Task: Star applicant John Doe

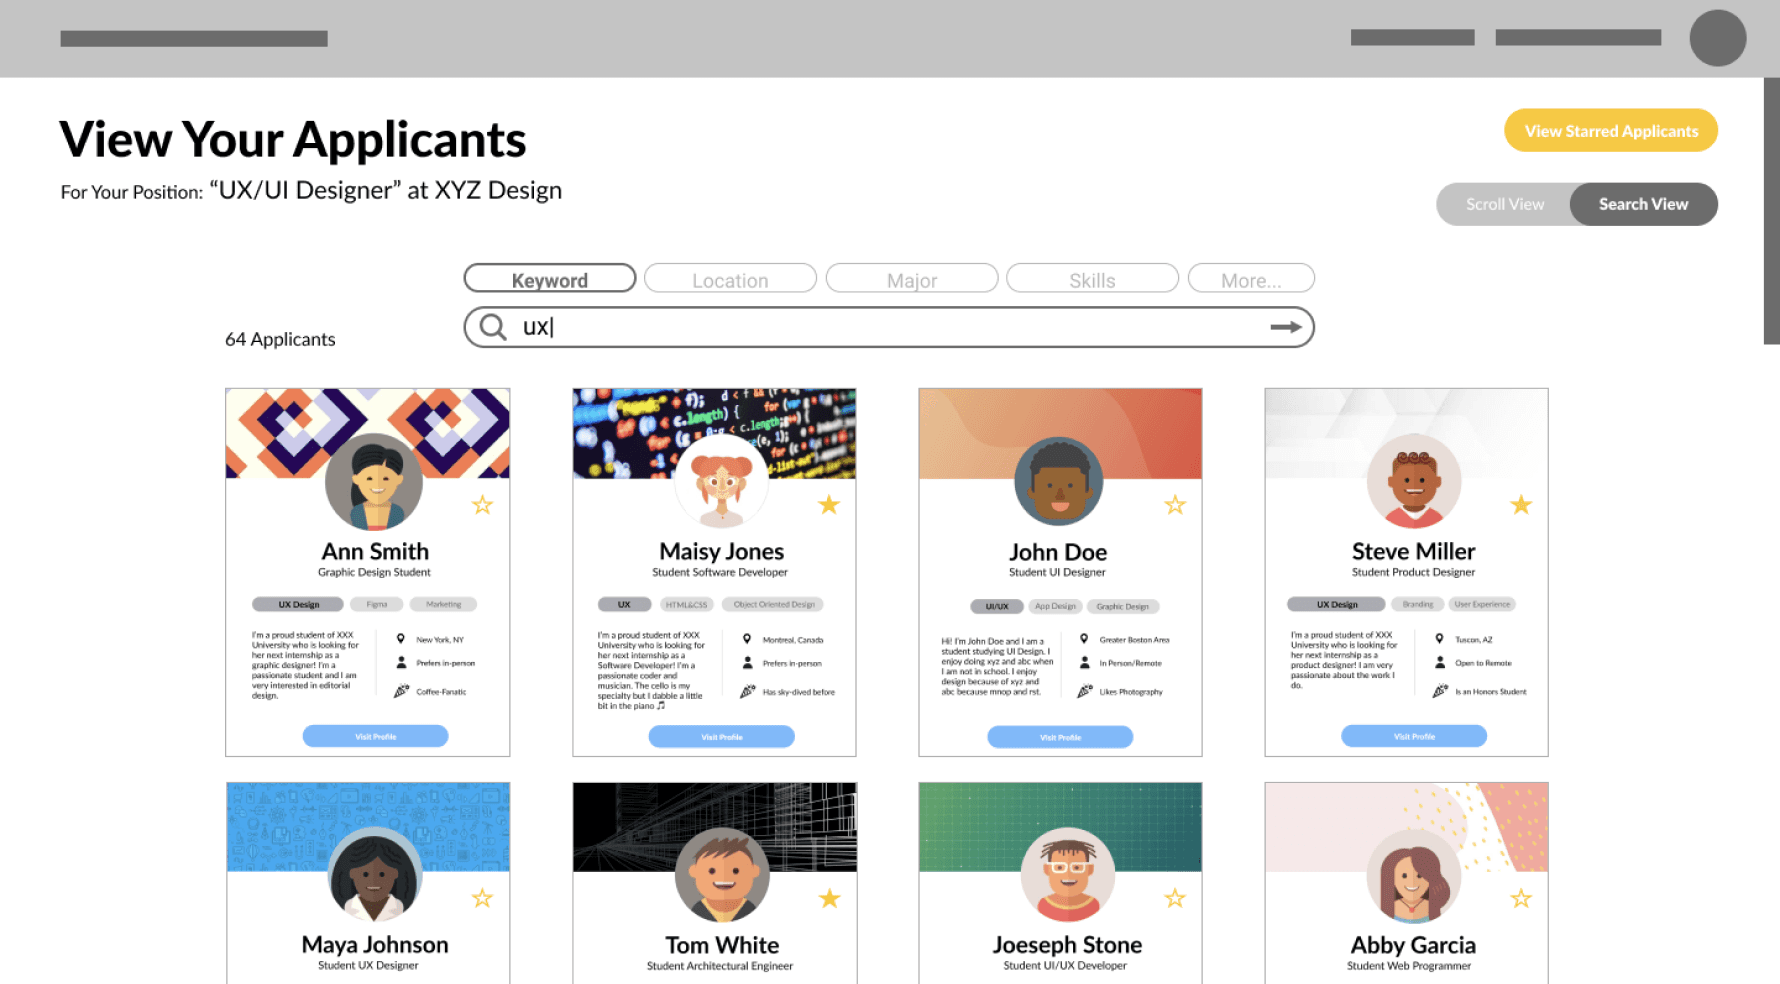Action: (1175, 505)
